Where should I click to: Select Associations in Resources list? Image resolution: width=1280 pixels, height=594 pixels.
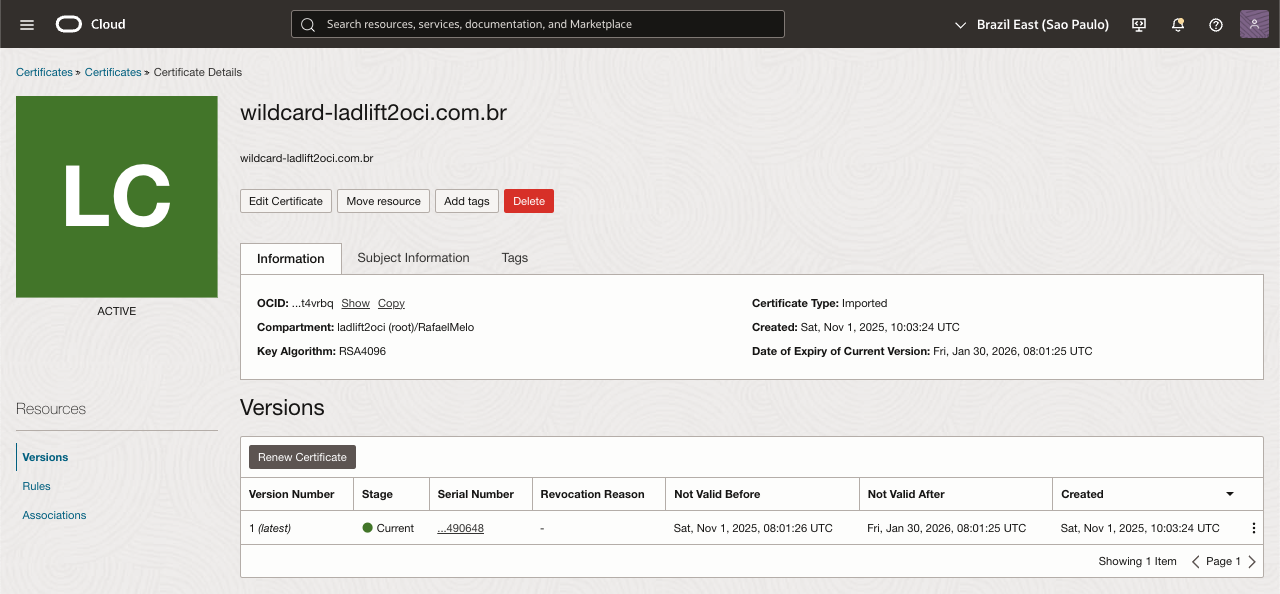click(54, 515)
